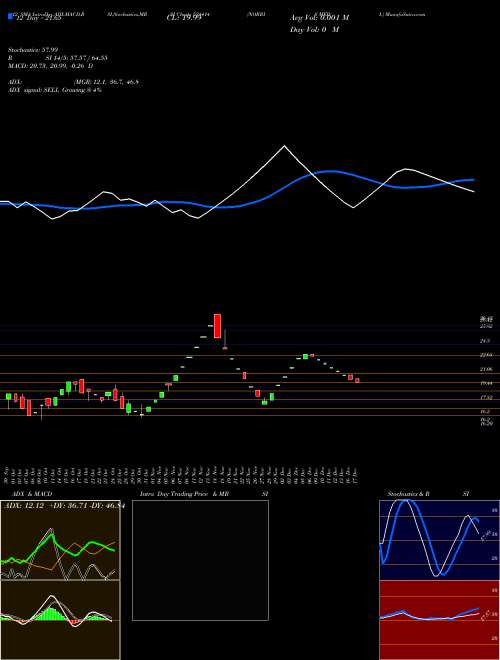500x660 pixels.
Task: Click the 'ADX: 12.12 +DY: 36.71' header
Action: [x=62, y=505]
